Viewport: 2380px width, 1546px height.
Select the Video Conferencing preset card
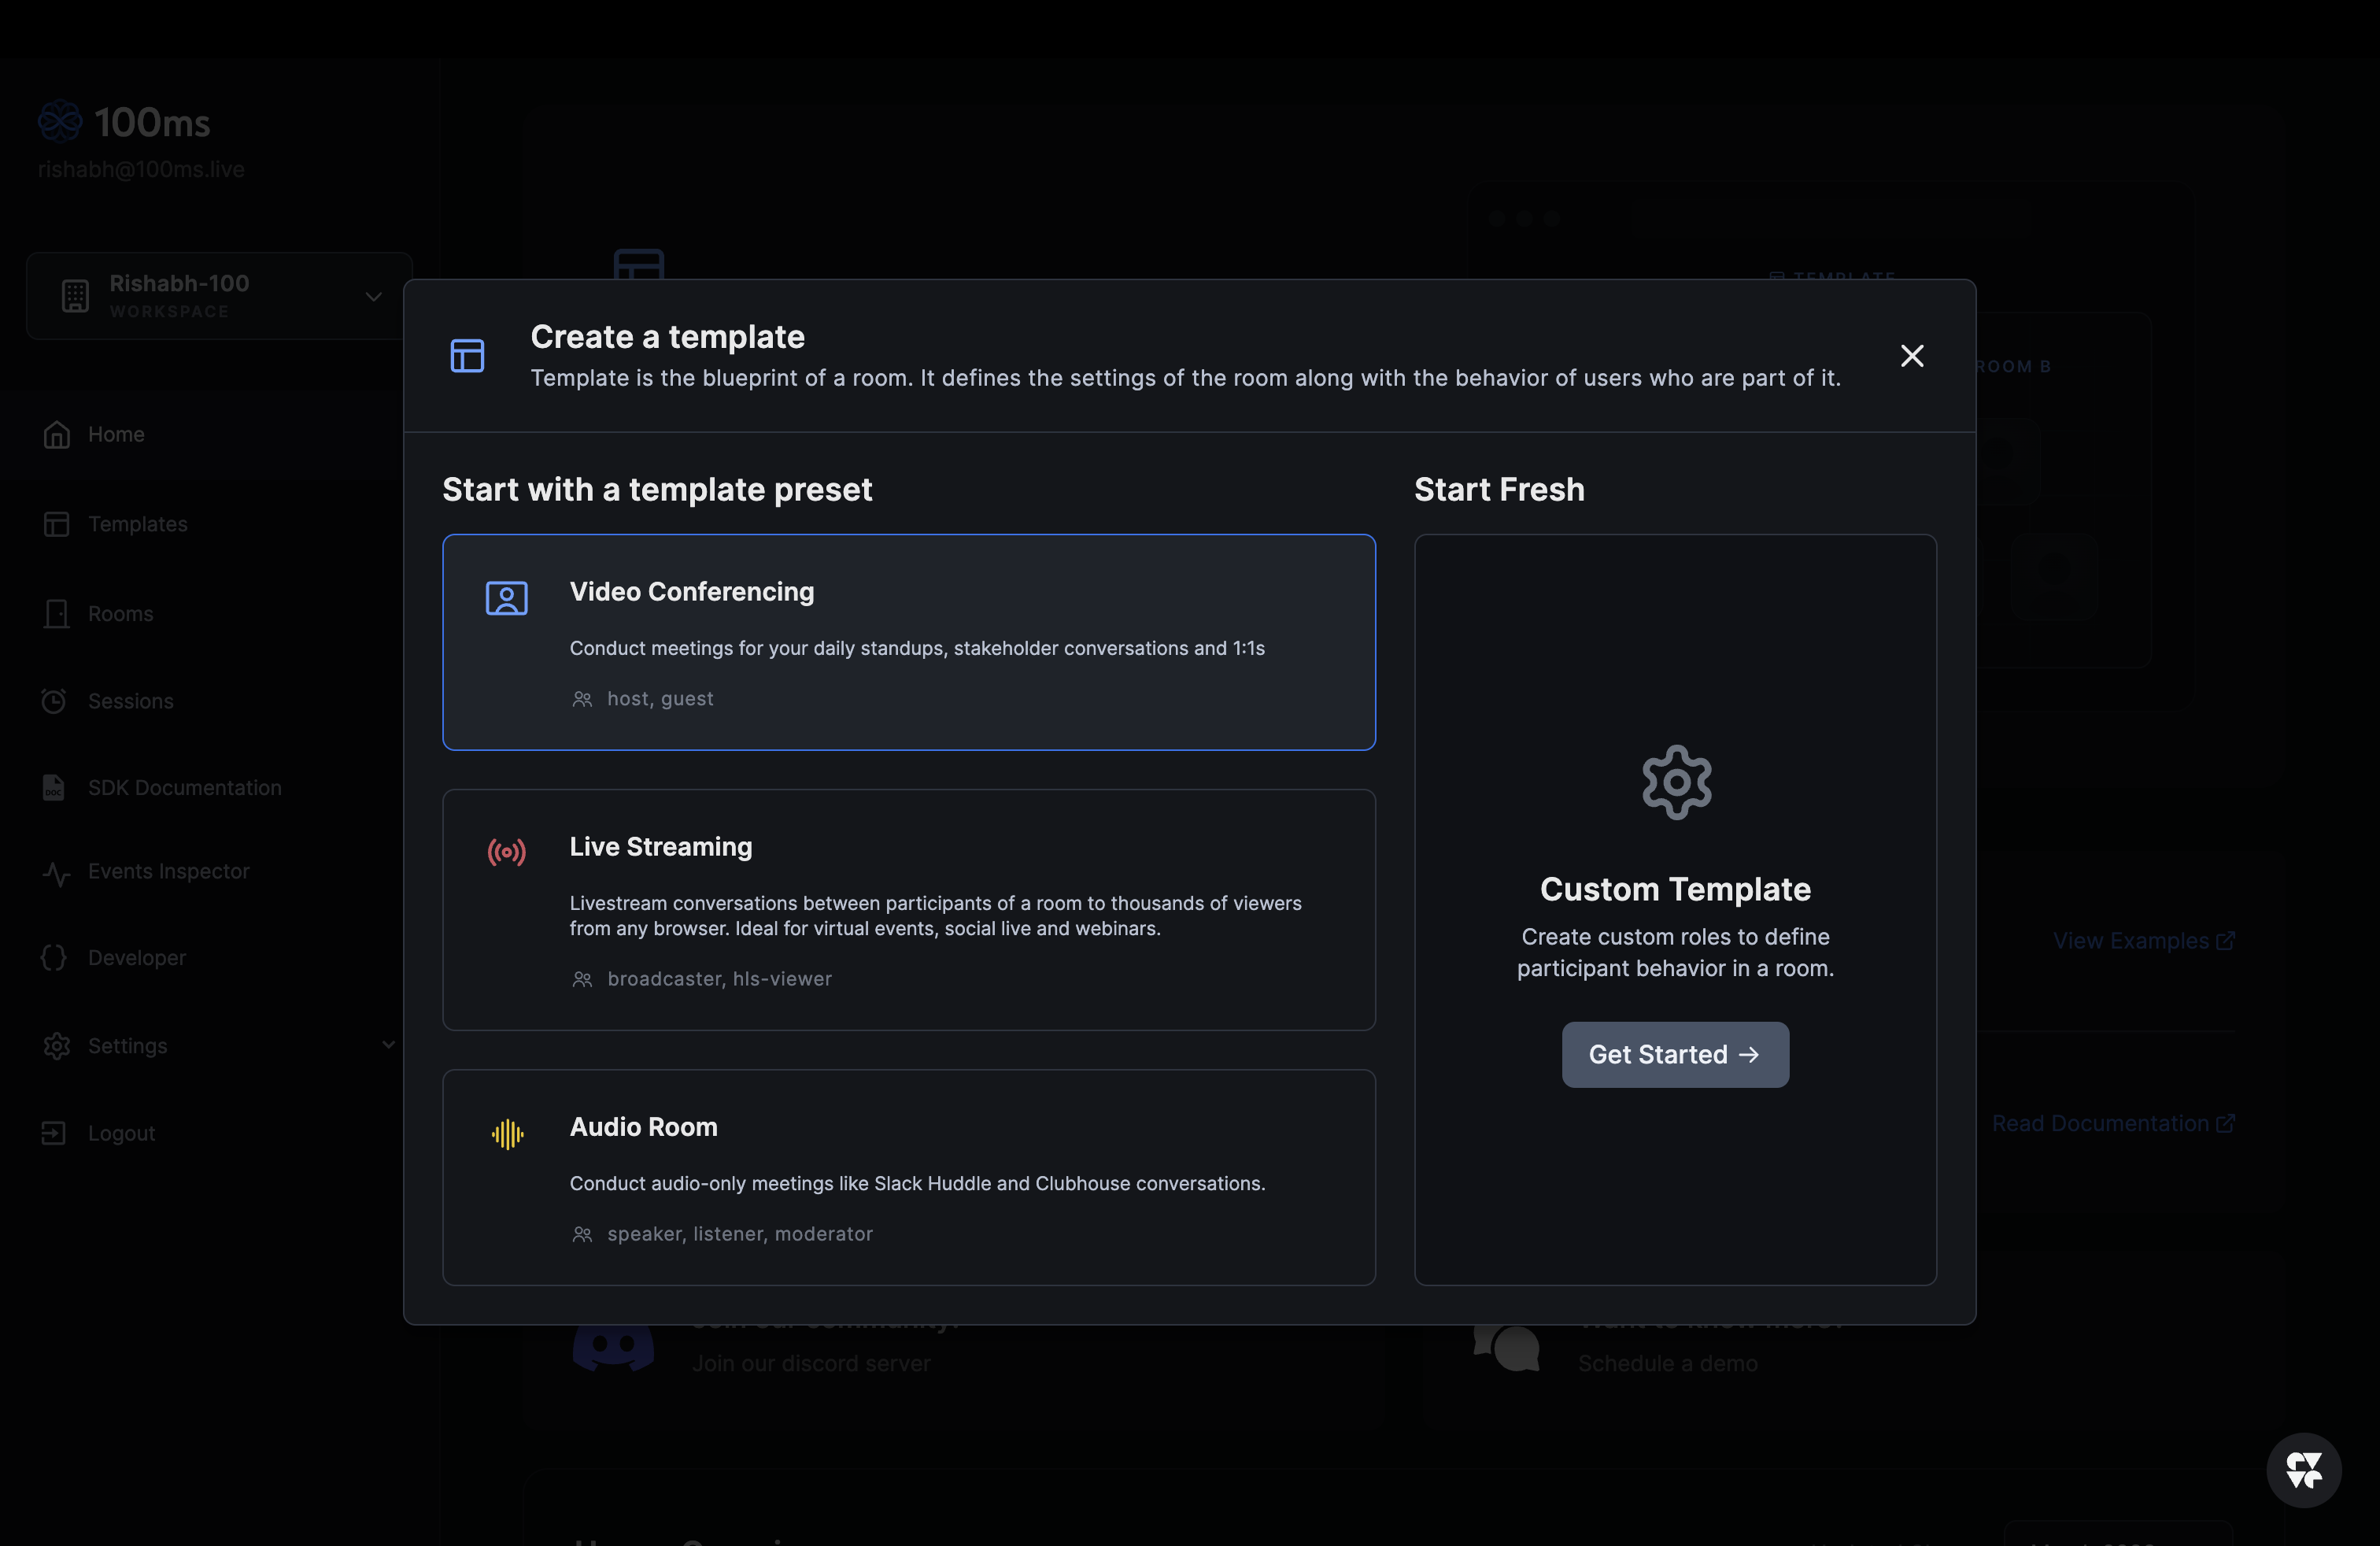[x=908, y=642]
